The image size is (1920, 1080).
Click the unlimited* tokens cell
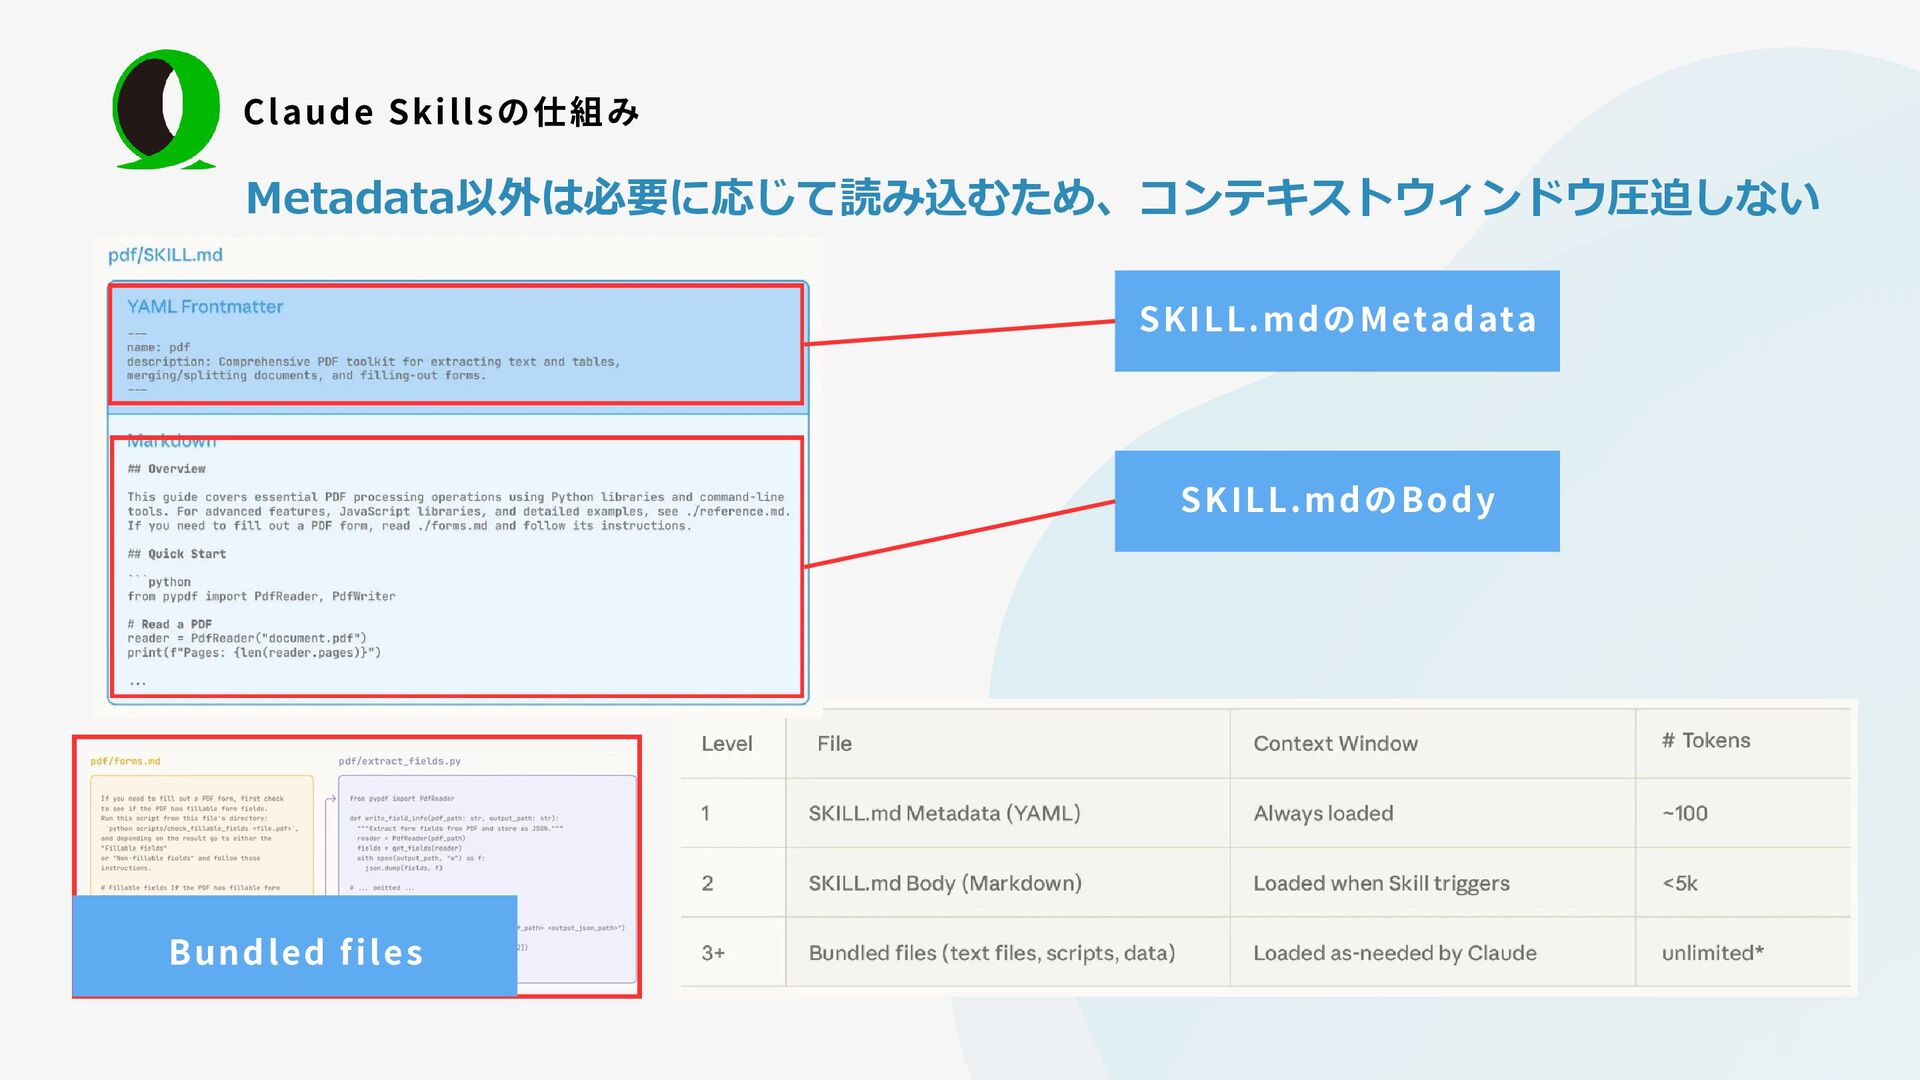pos(1712,954)
